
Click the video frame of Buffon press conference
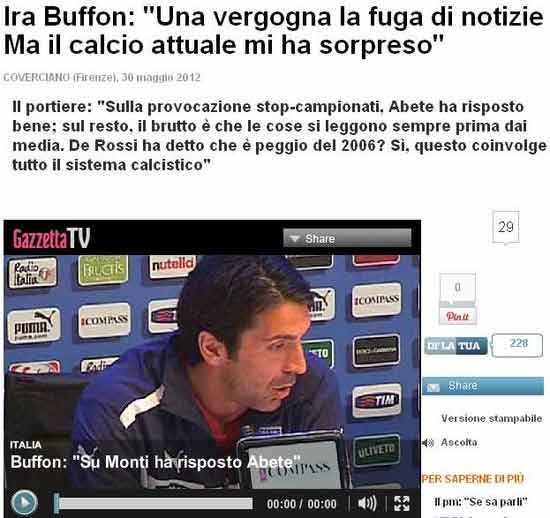point(212,372)
